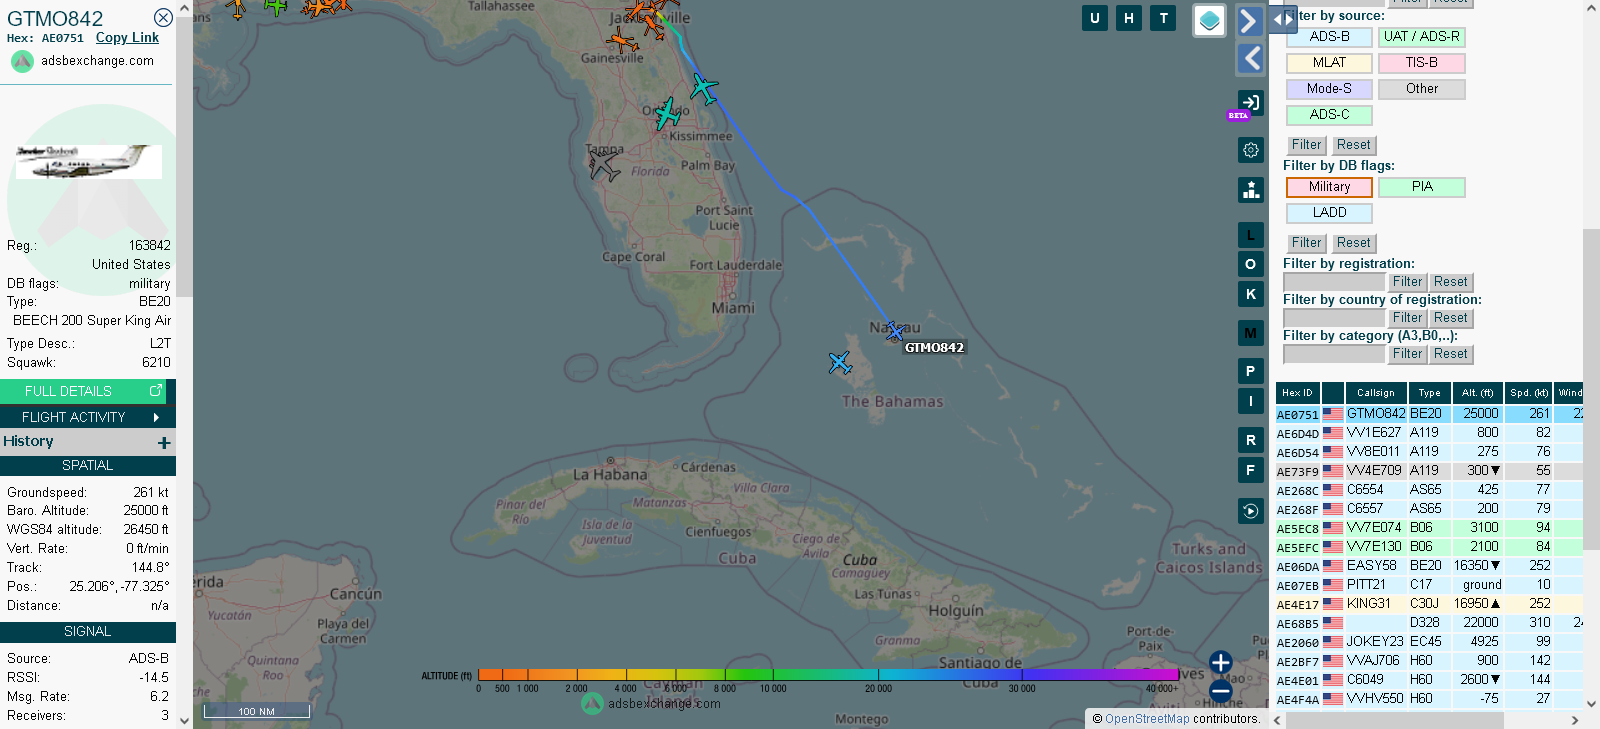This screenshot has height=729, width=1600.
Task: Select the Mode-S source filter
Action: pyautogui.click(x=1329, y=89)
